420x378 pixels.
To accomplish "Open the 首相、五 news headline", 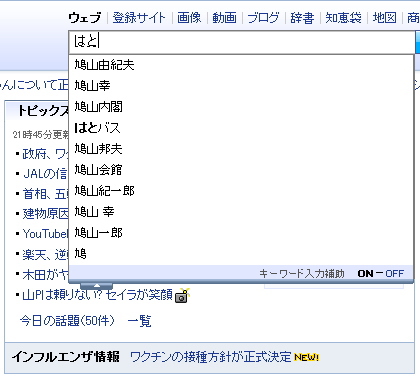I will click(45, 194).
